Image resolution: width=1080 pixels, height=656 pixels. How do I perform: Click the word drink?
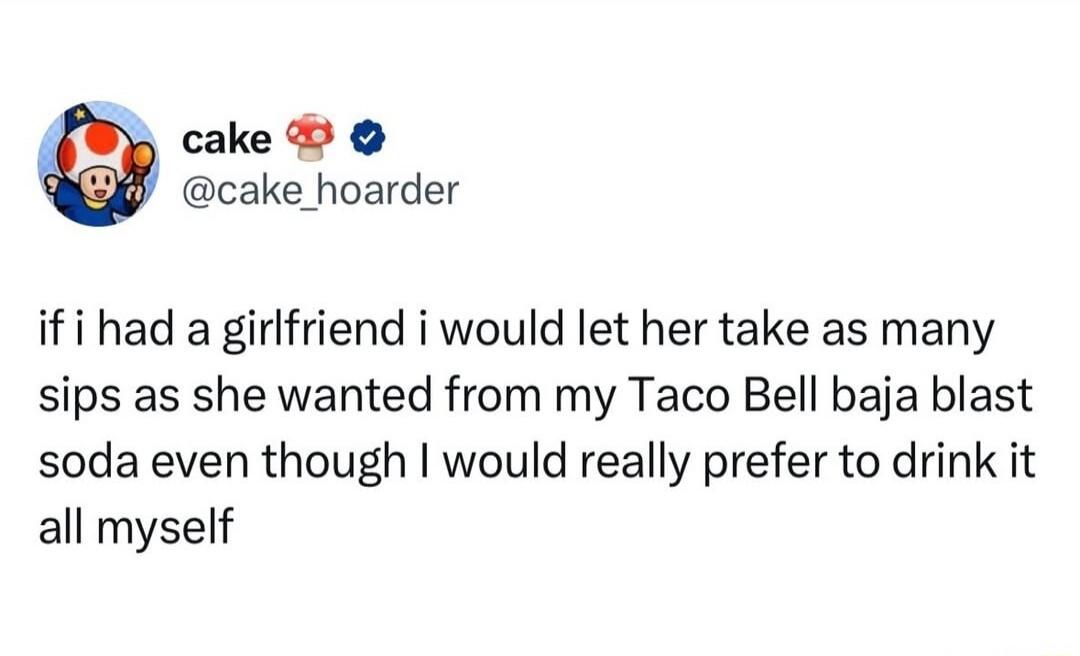[944, 462]
